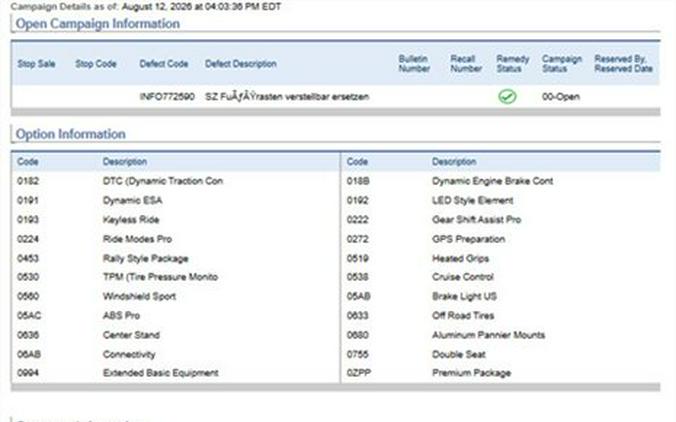Select the Reserved By, Reserved Date header
This screenshot has height=422, width=676.
[x=623, y=63]
